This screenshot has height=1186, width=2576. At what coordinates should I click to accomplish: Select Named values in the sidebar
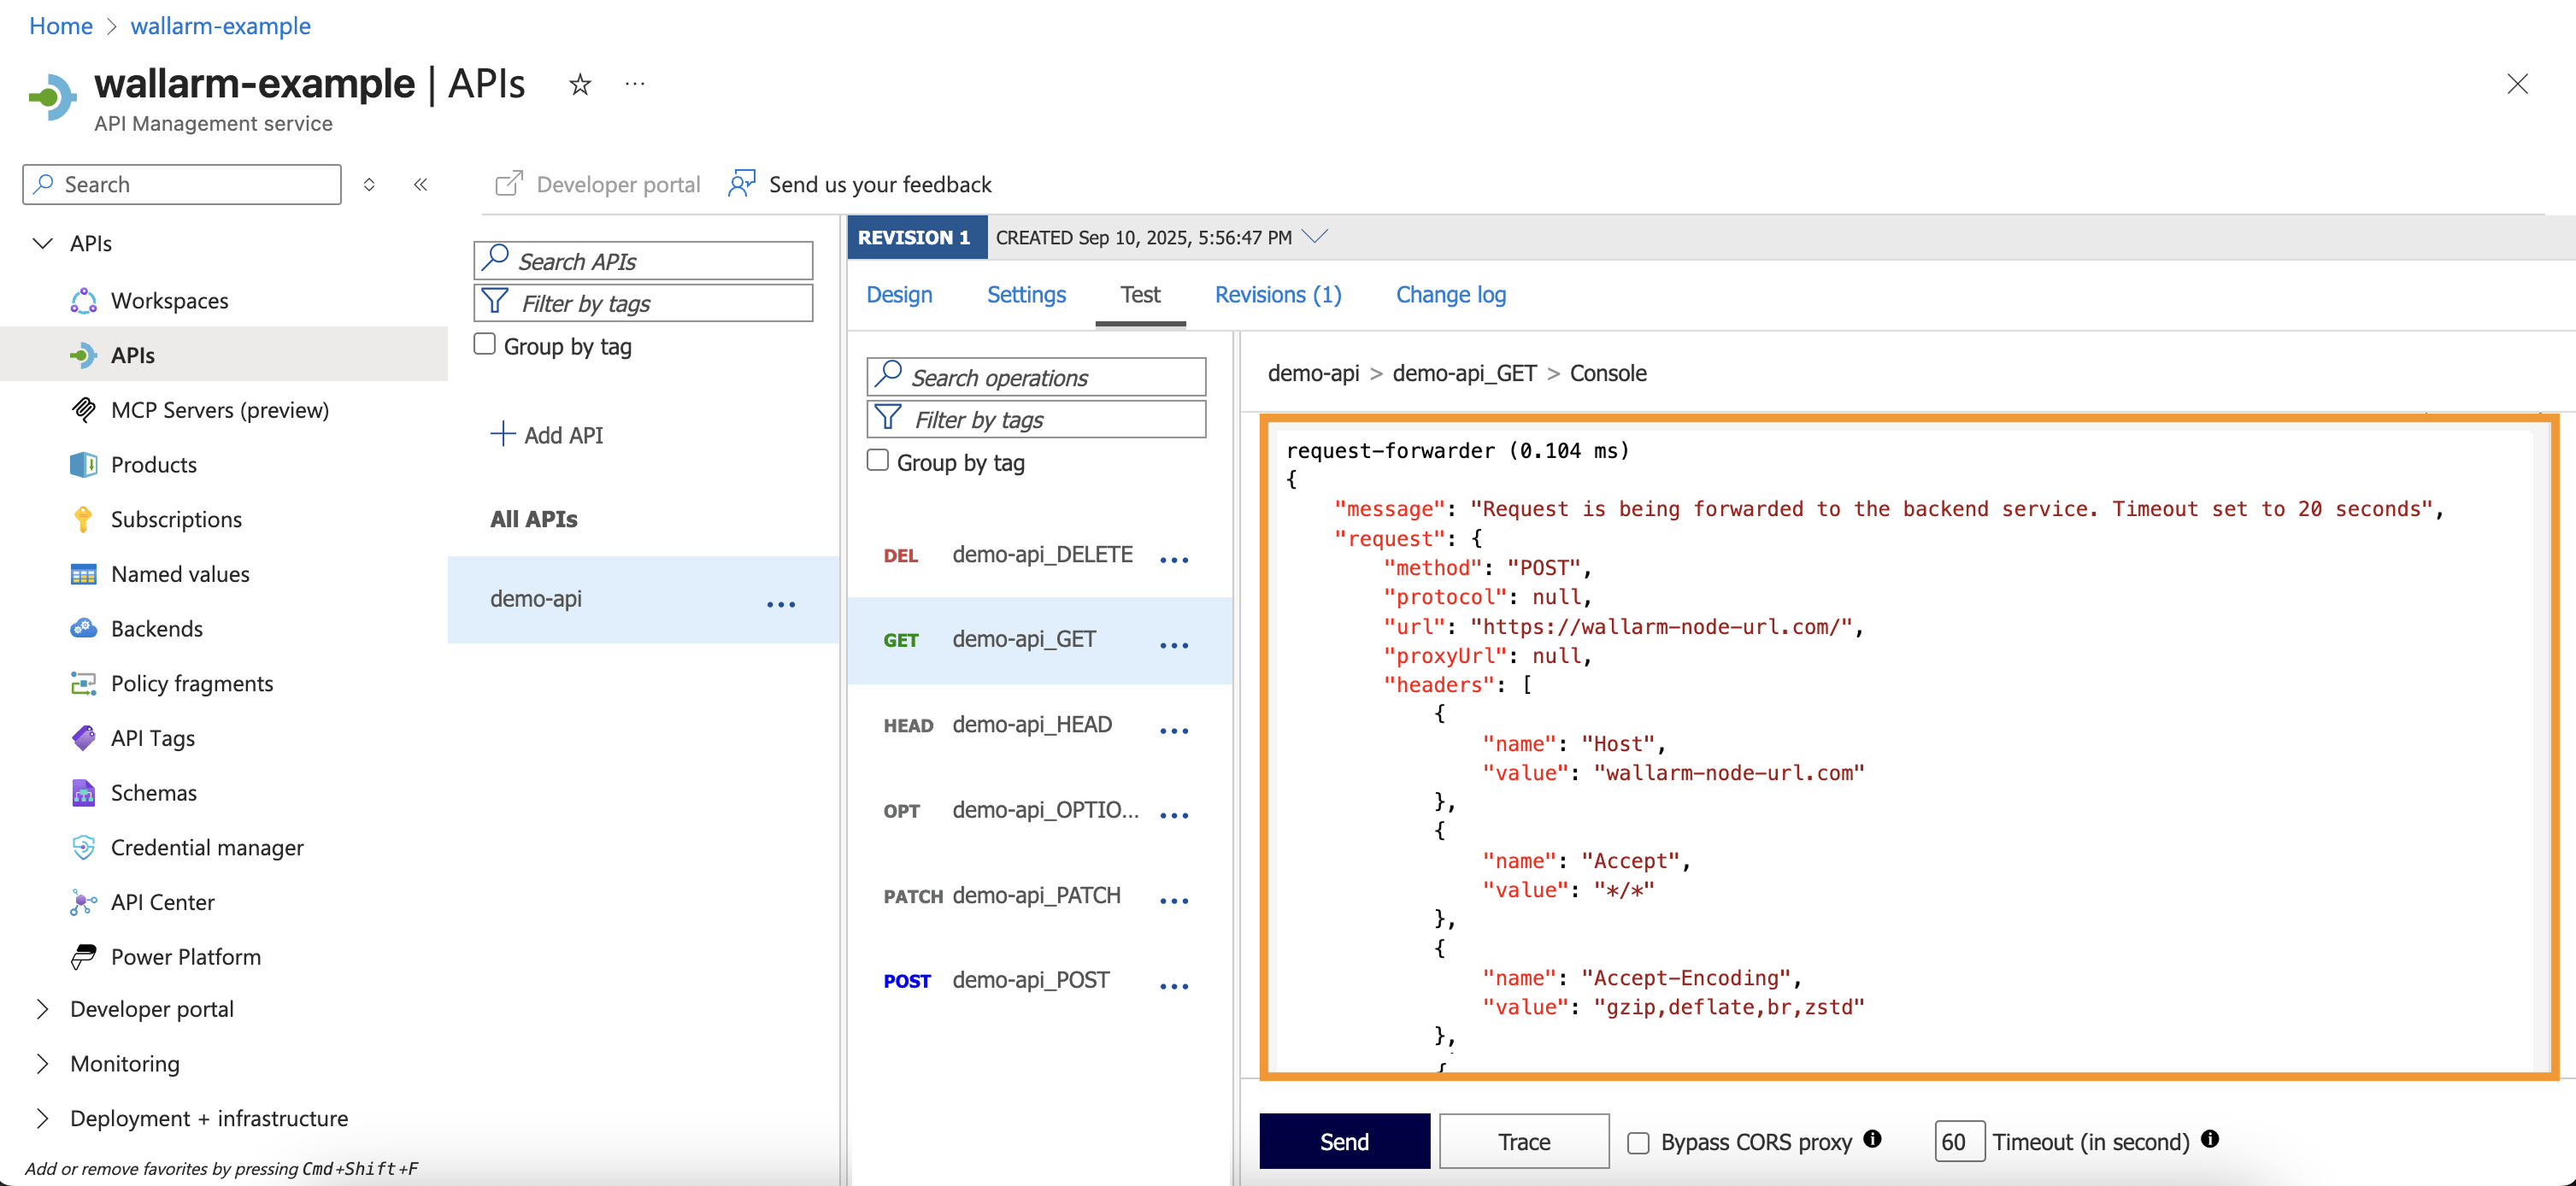click(180, 574)
